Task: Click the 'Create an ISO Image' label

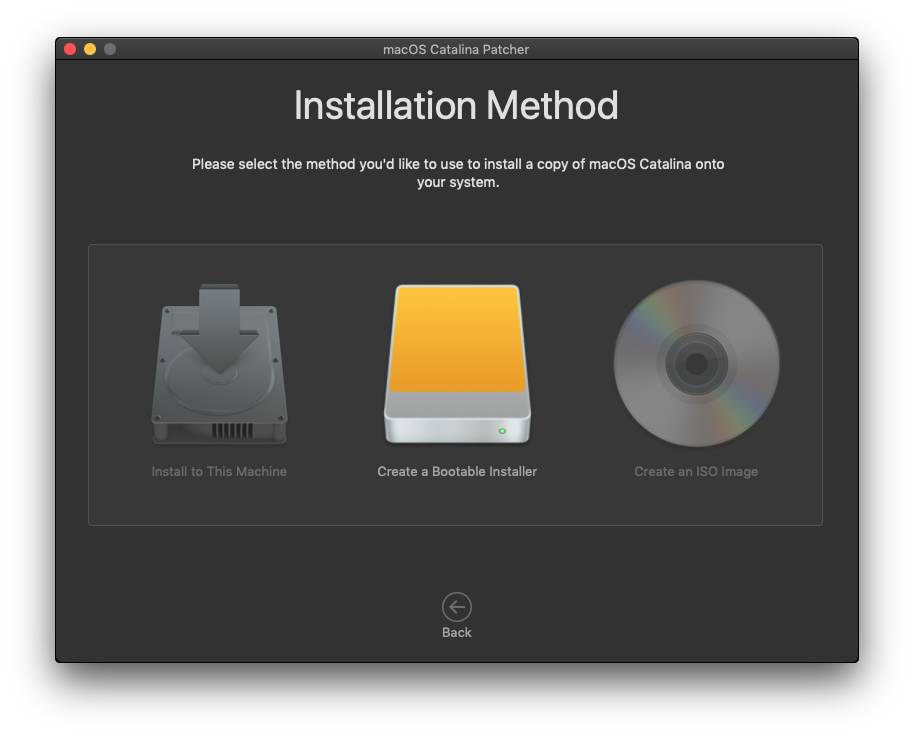Action: coord(696,471)
